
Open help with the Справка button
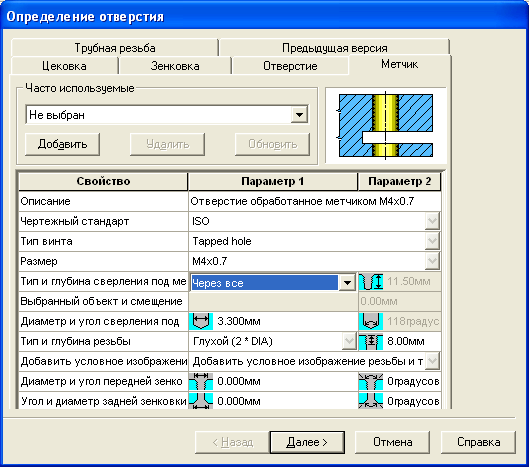tap(478, 442)
